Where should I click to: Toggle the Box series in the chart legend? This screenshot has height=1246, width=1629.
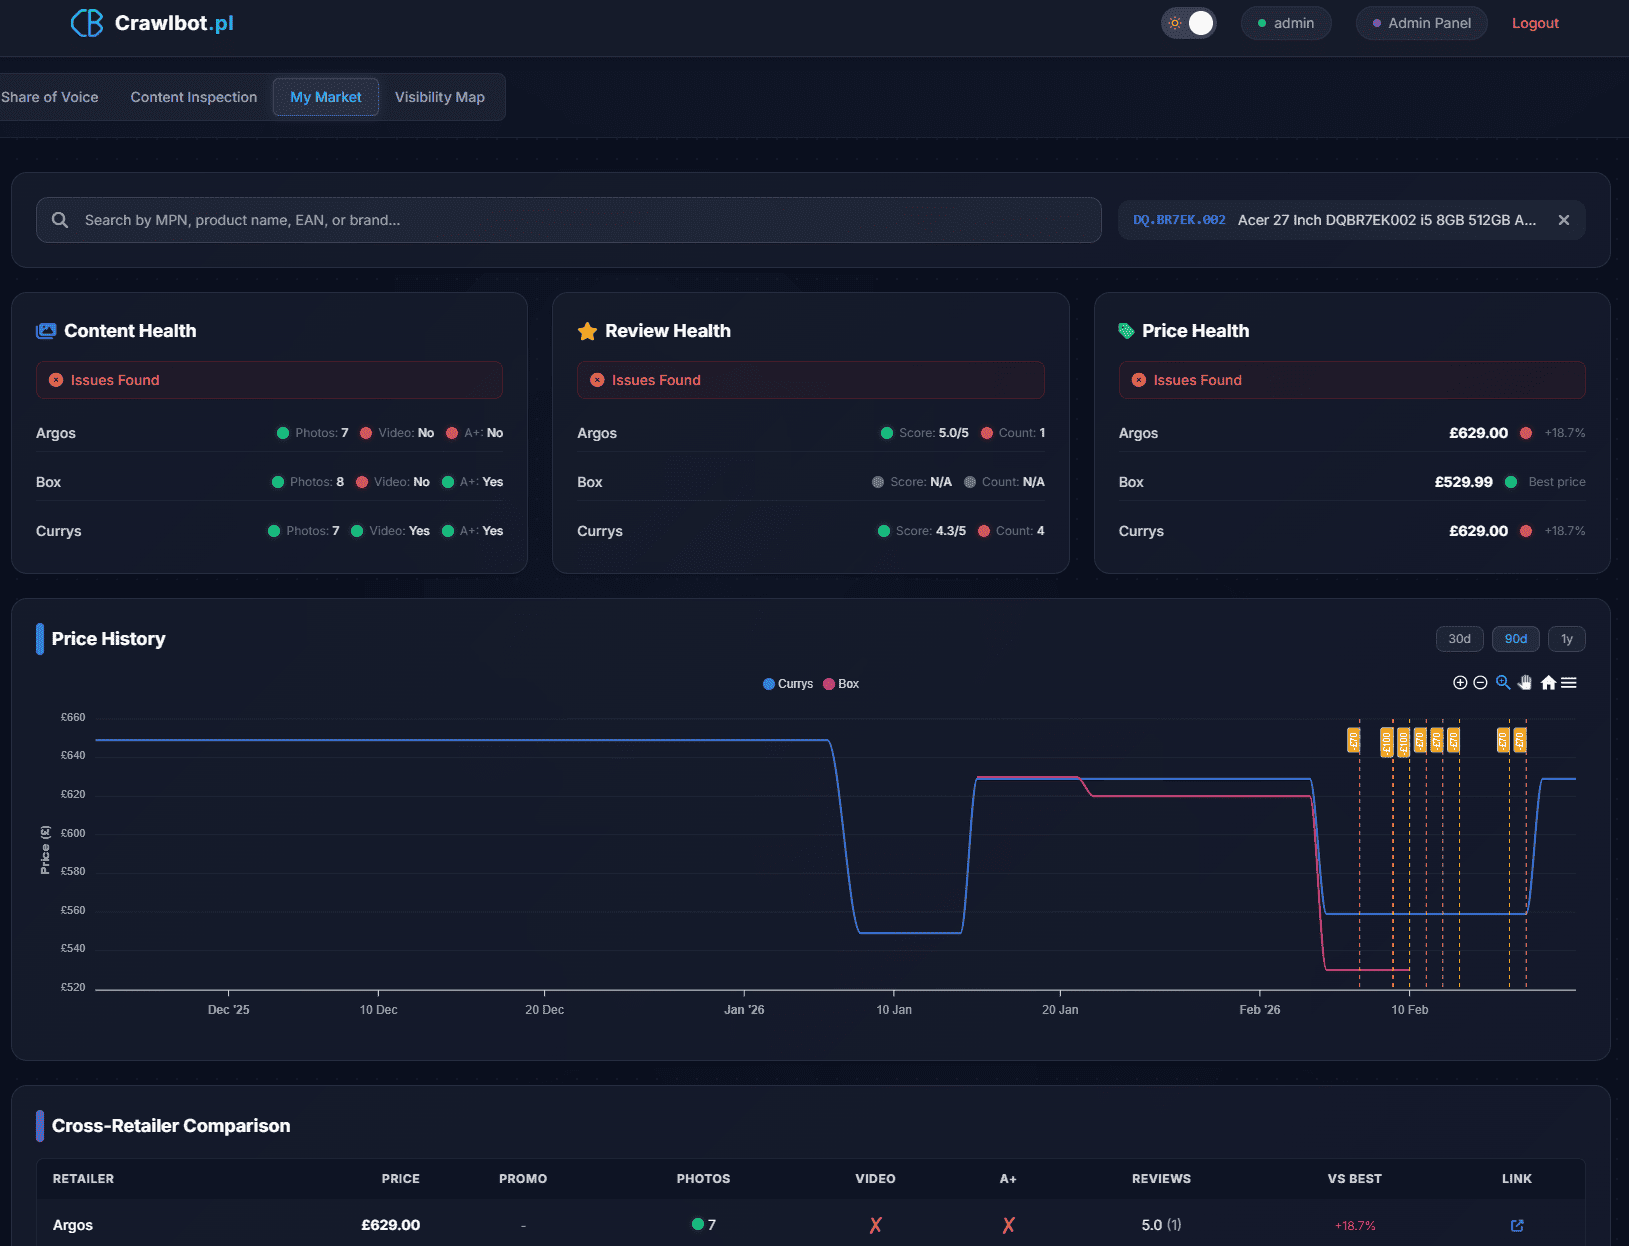tap(841, 683)
